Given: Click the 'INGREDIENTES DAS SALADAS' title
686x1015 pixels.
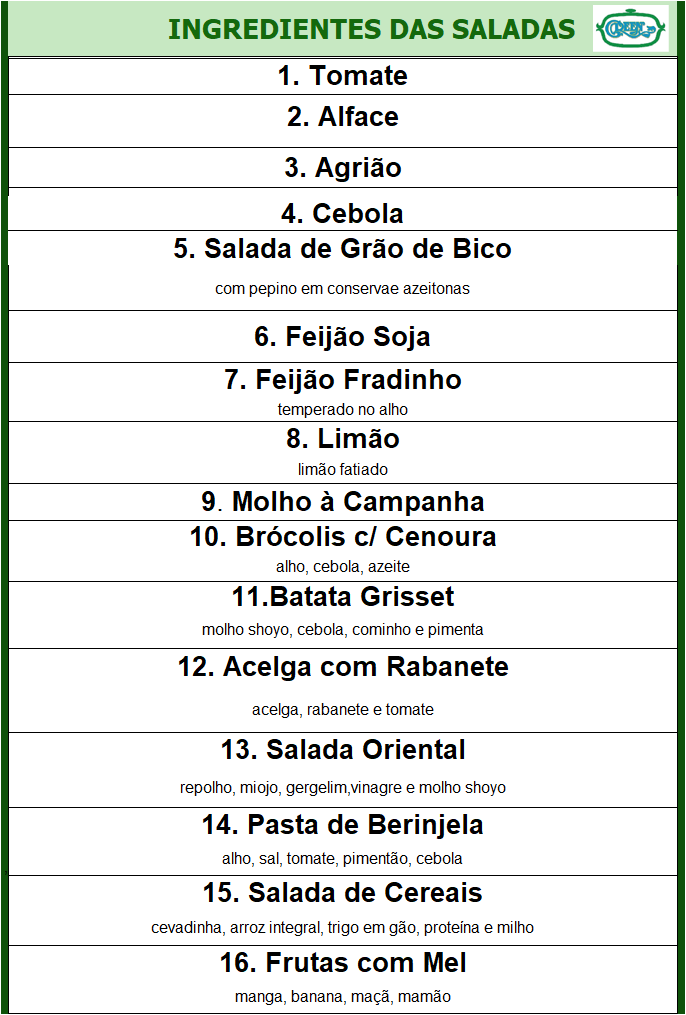Looking at the screenshot, I should (x=371, y=29).
